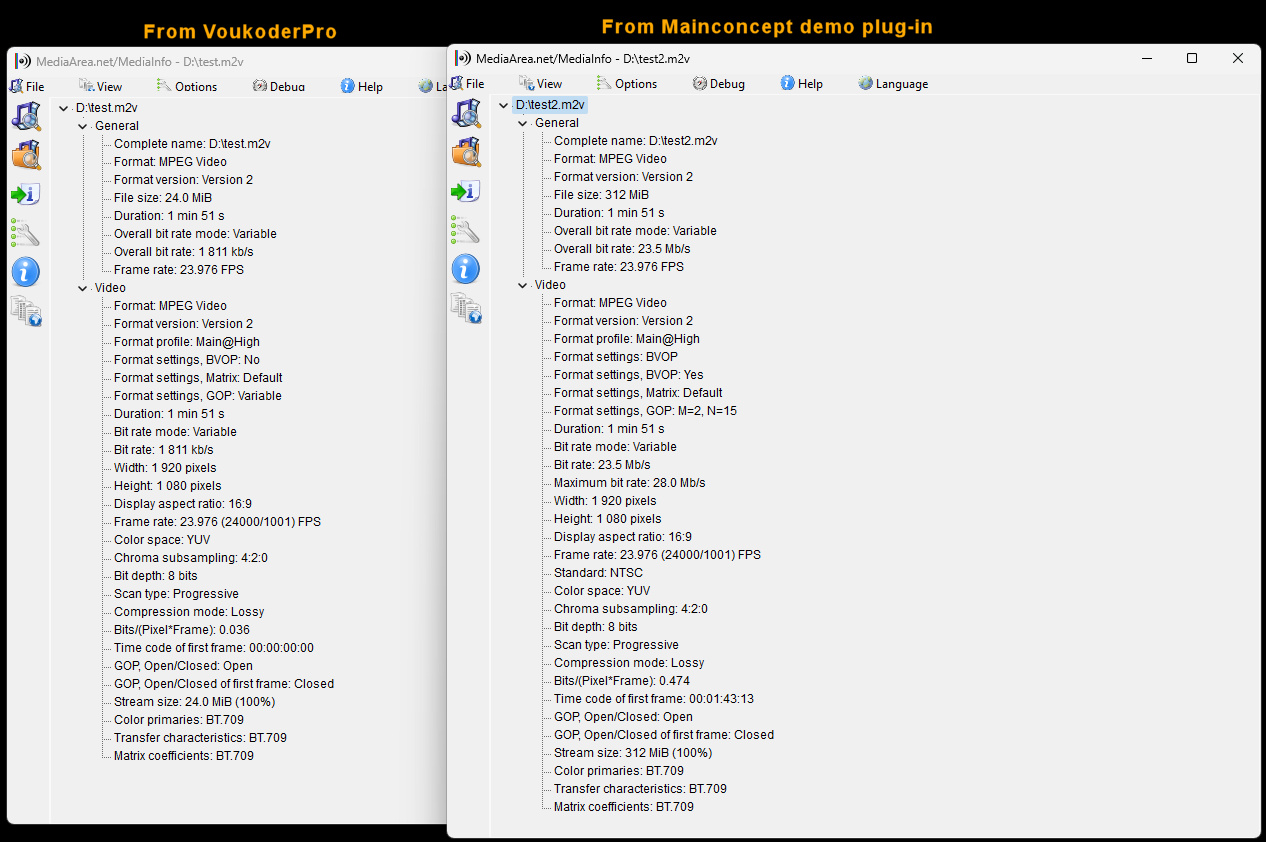This screenshot has width=1266, height=842.
Task: Open the Options menu in the left test.m2v window
Action: tap(187, 87)
